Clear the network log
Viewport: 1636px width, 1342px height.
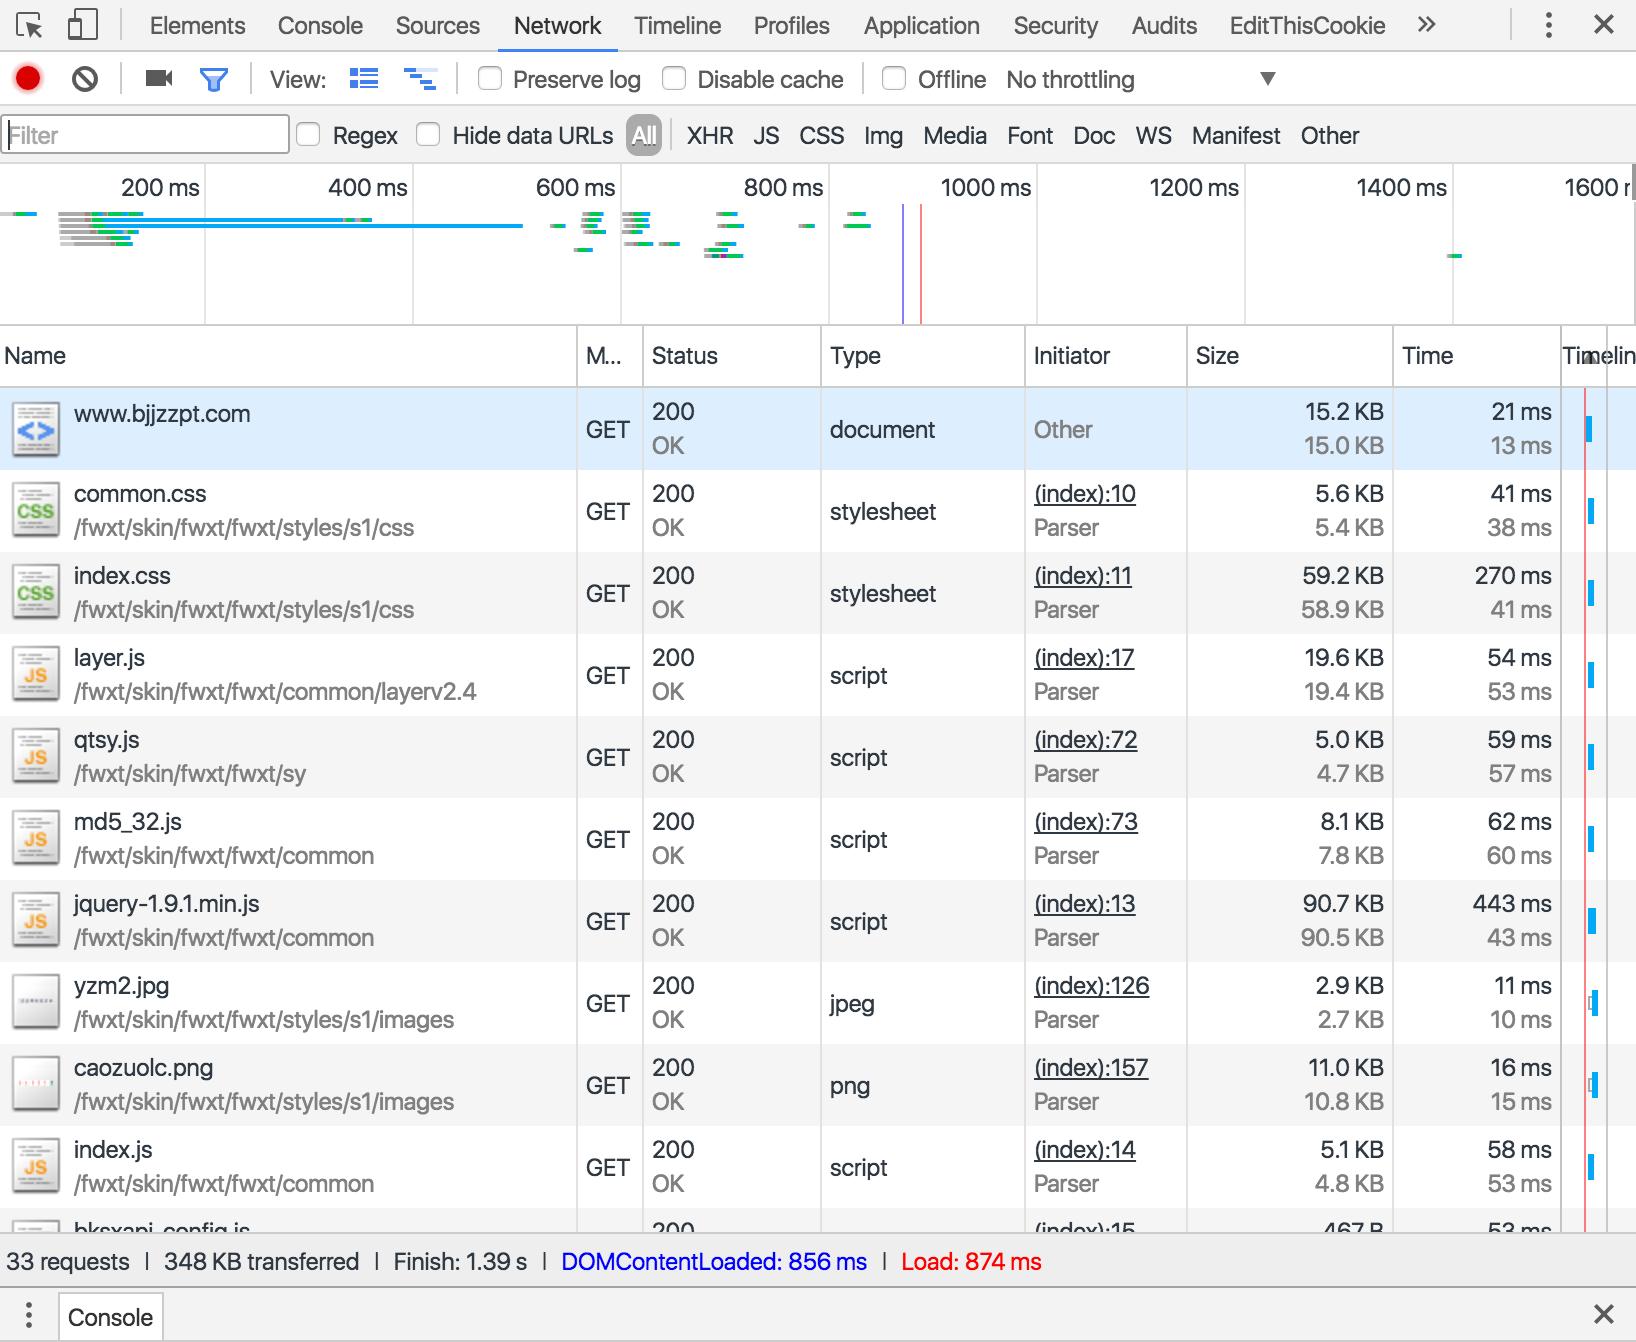85,78
